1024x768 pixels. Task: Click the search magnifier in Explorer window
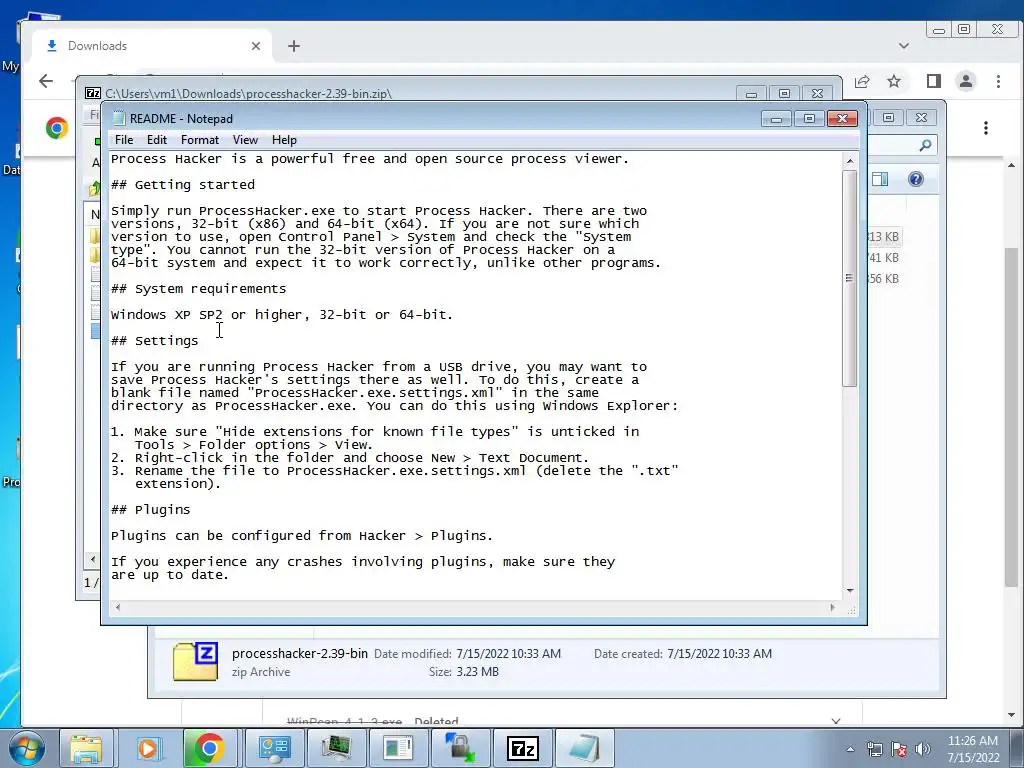tap(925, 145)
